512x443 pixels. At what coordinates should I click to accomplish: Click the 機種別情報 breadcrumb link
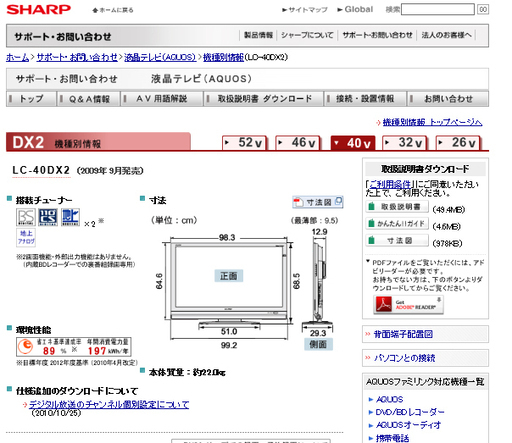click(x=223, y=57)
